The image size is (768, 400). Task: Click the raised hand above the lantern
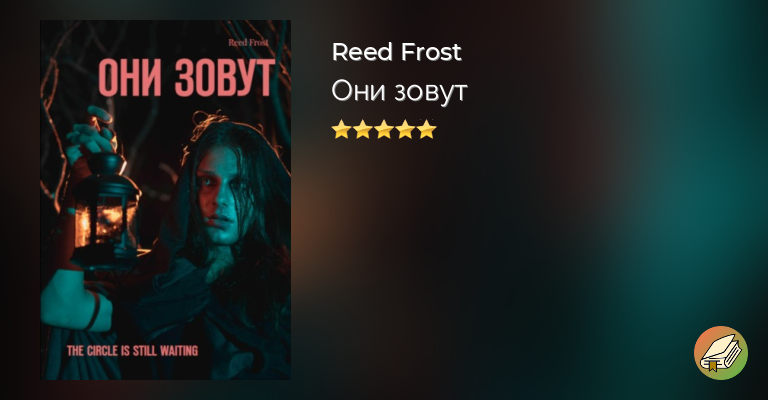pyautogui.click(x=91, y=135)
